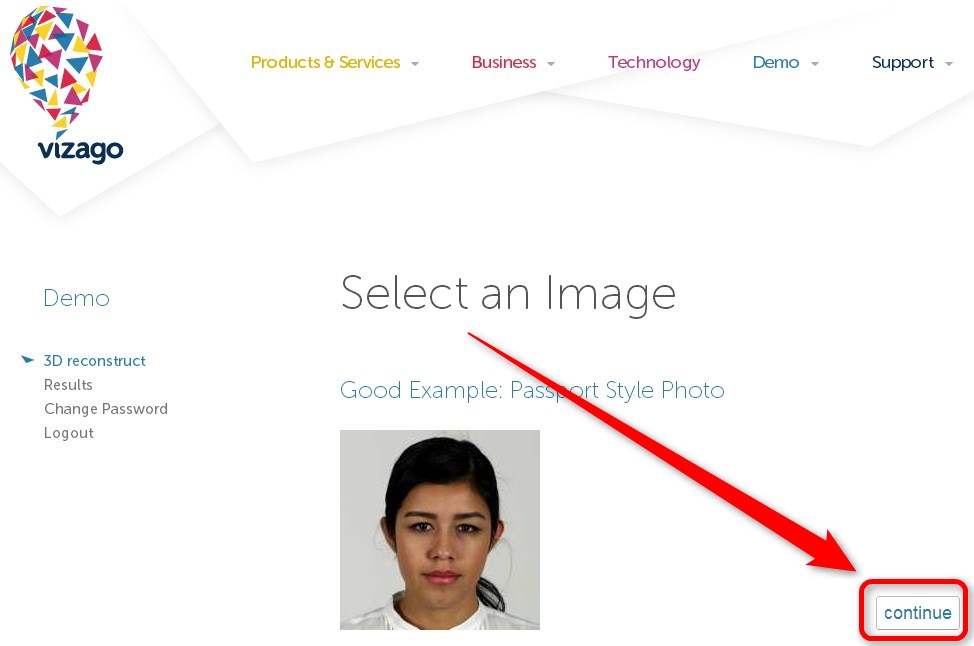The height and width of the screenshot is (646, 974).
Task: Click the continue button
Action: 917,613
